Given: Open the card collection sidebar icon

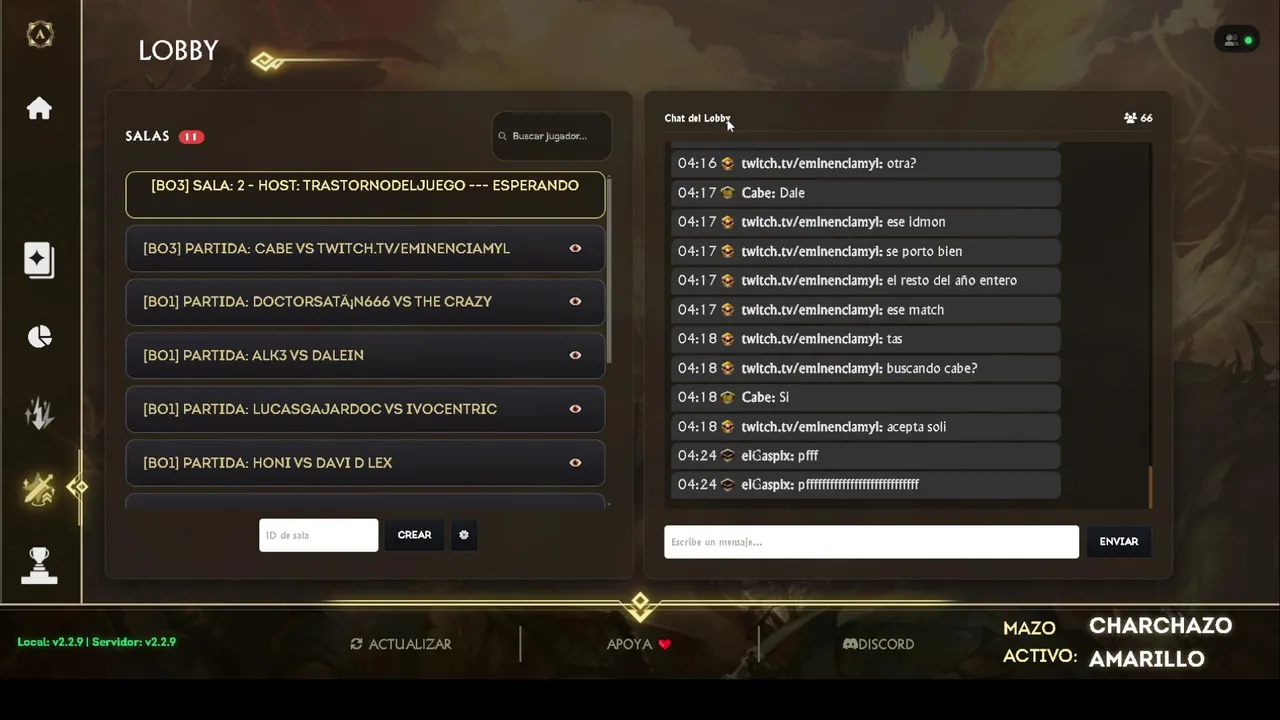Looking at the screenshot, I should [39, 260].
